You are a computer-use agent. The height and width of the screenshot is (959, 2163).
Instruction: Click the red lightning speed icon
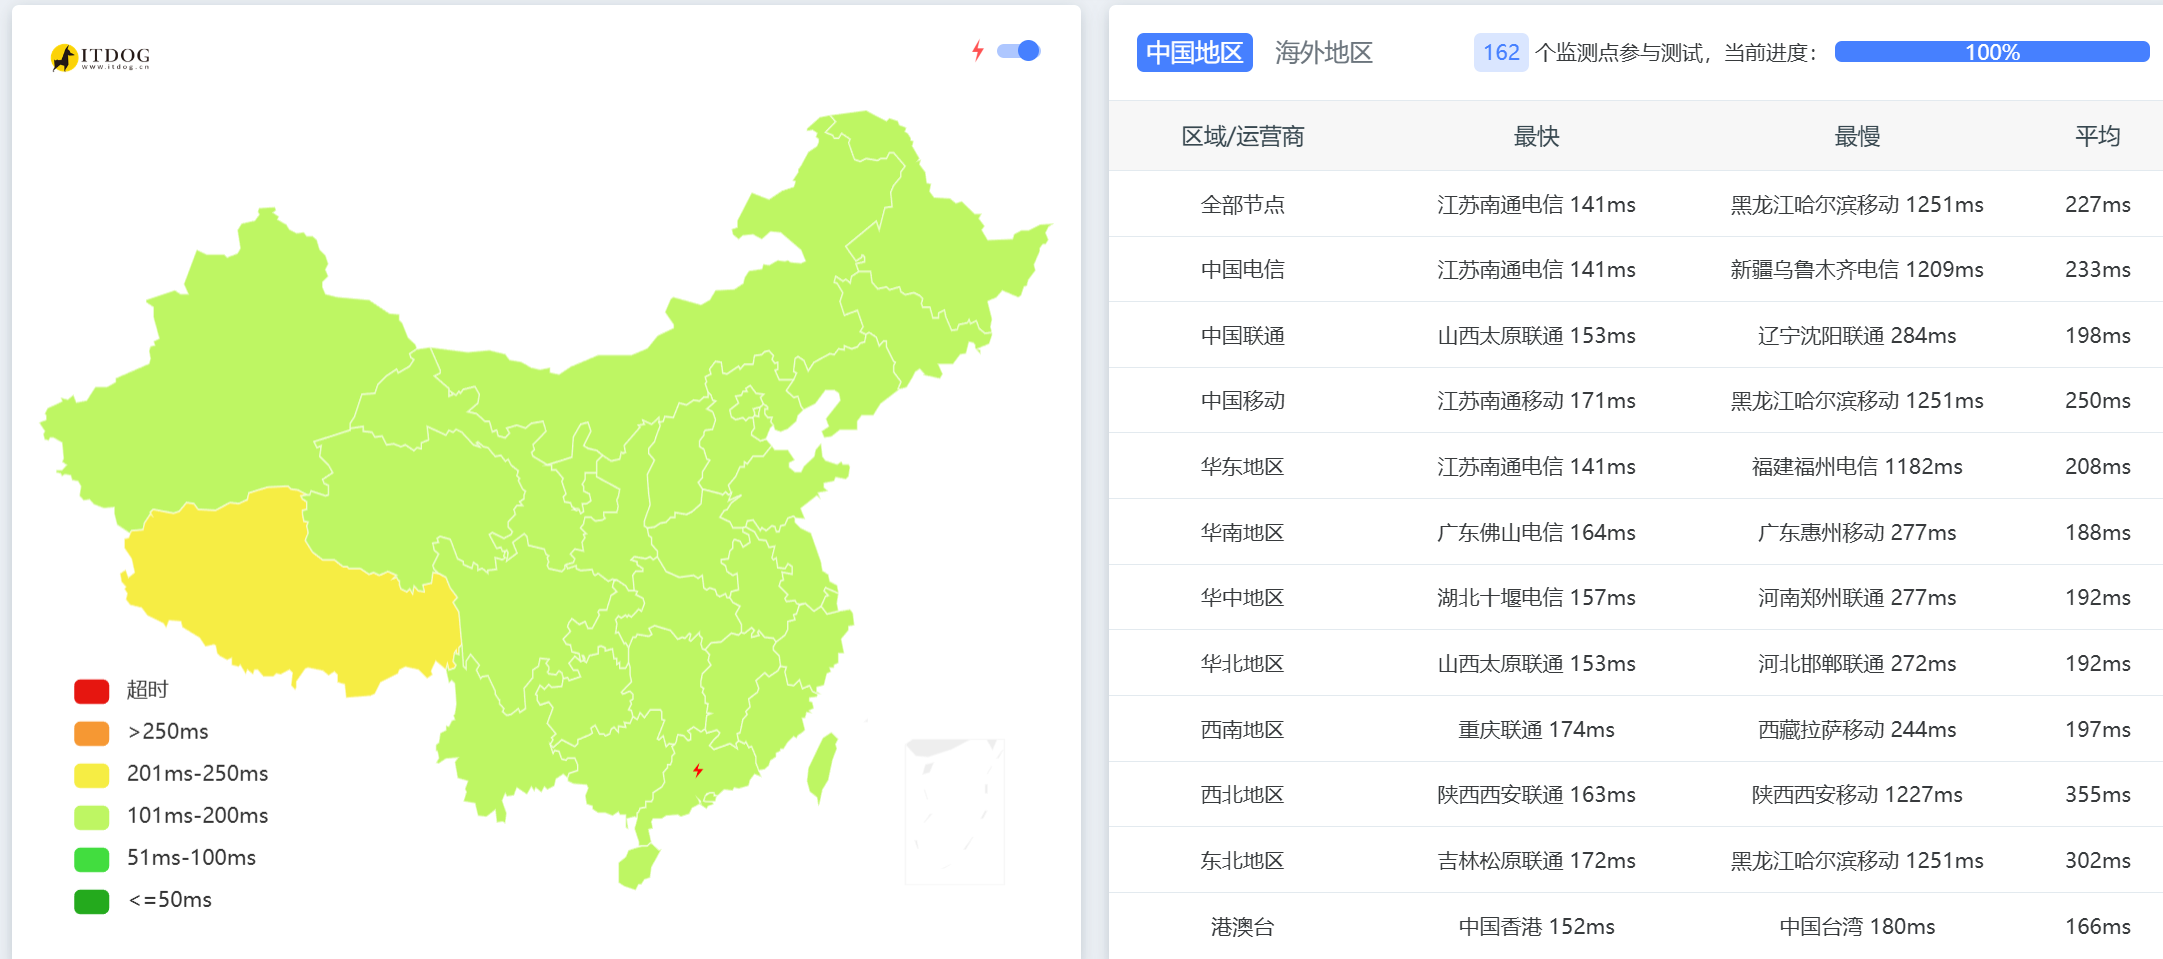tap(978, 50)
